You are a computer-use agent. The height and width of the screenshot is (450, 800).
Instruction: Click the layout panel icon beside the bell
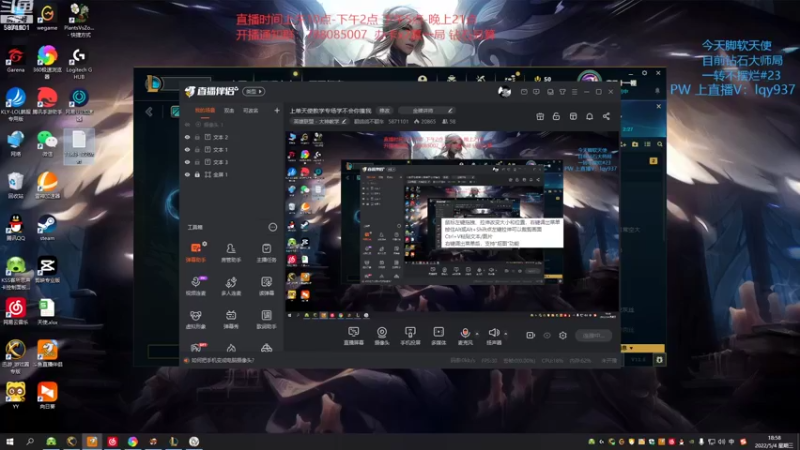(573, 116)
